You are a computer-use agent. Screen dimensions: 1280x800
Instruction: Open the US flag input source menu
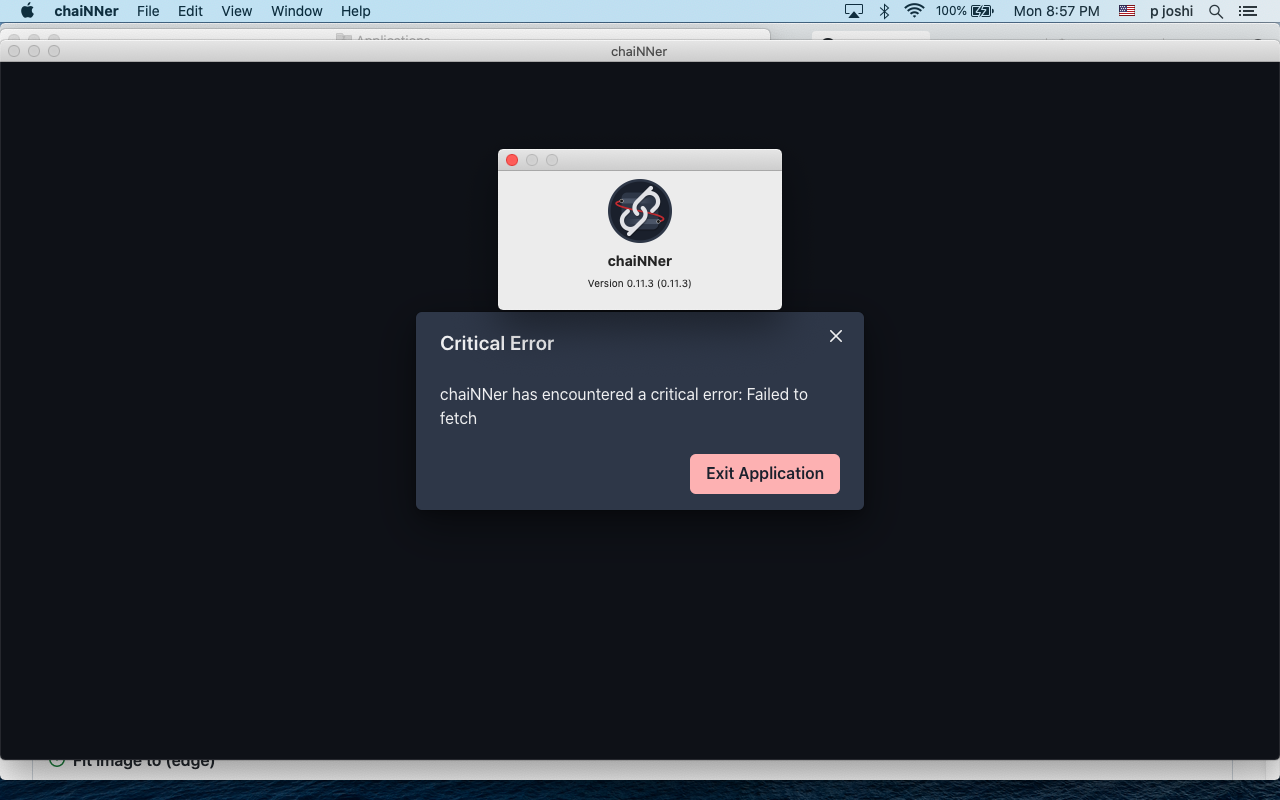1127,11
